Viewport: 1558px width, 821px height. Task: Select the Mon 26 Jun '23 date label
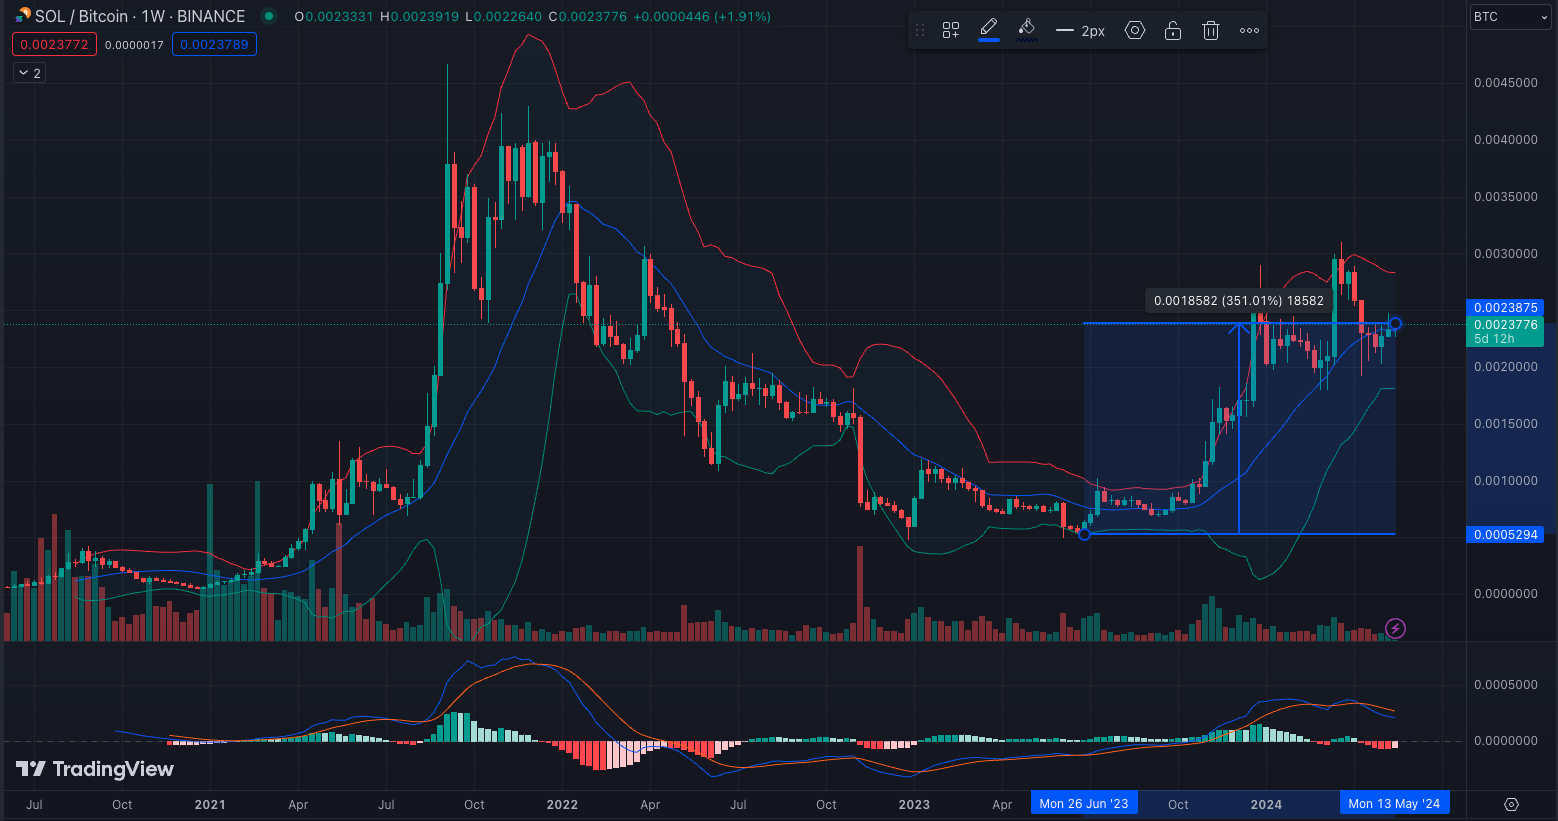(1084, 804)
